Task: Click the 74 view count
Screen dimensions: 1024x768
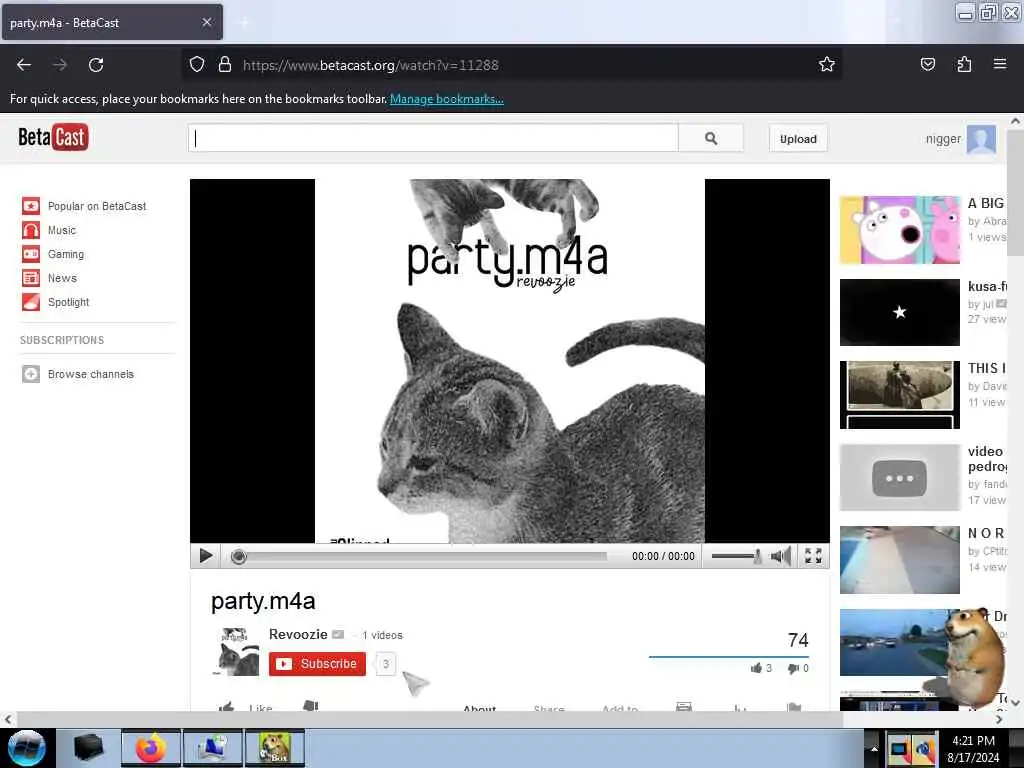Action: 798,640
